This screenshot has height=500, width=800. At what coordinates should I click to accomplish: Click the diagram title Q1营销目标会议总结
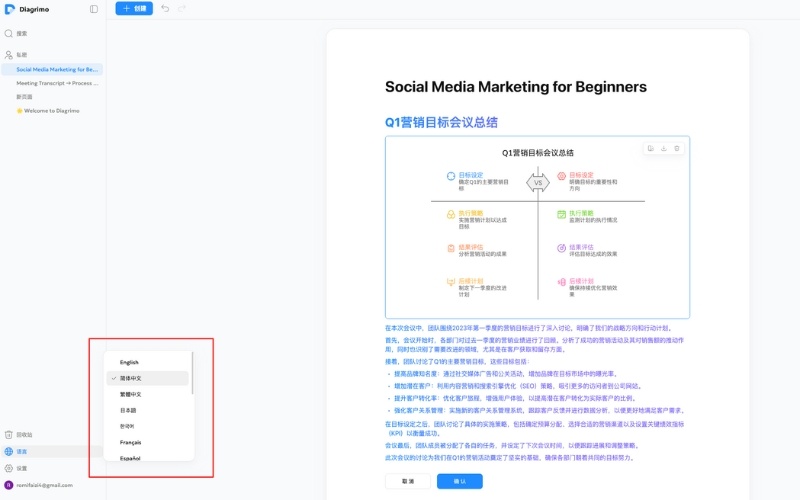pos(538,153)
